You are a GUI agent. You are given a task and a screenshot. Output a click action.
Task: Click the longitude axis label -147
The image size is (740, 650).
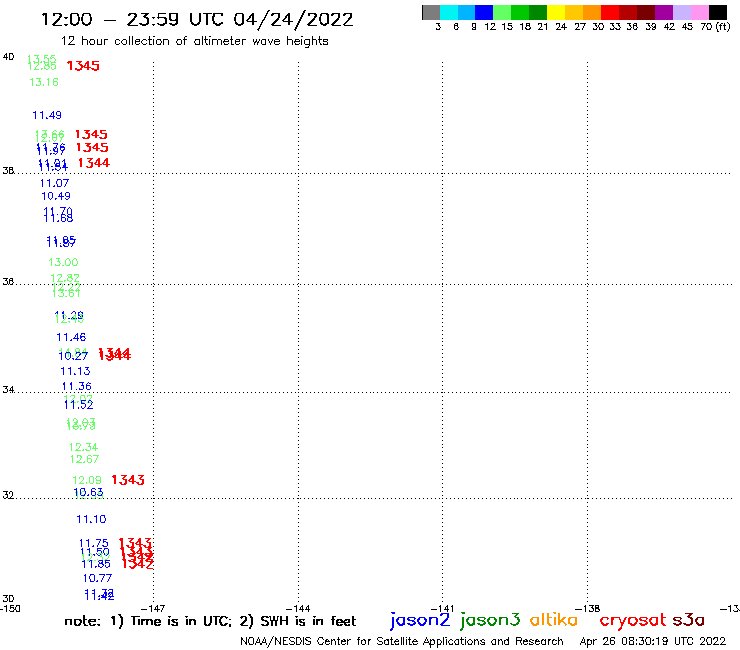(153, 609)
